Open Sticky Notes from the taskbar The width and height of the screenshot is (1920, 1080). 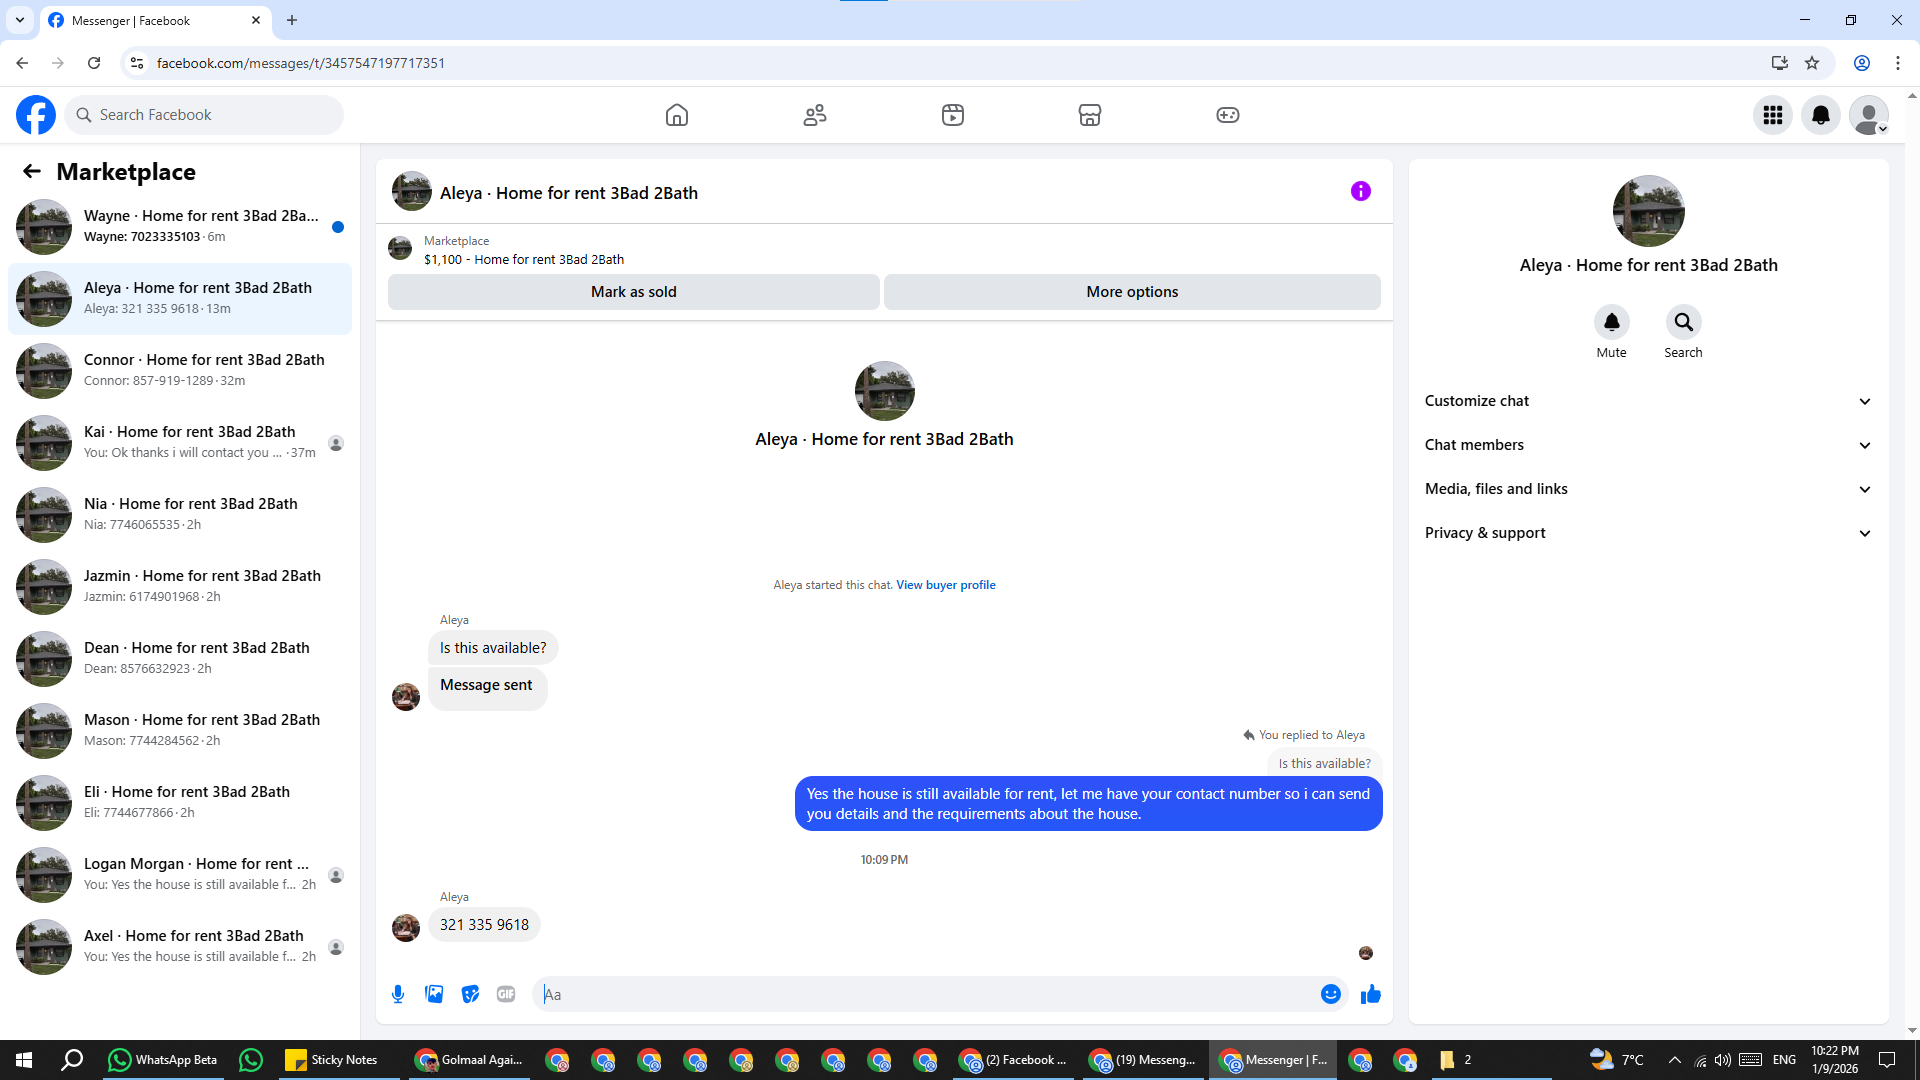[x=332, y=1060]
